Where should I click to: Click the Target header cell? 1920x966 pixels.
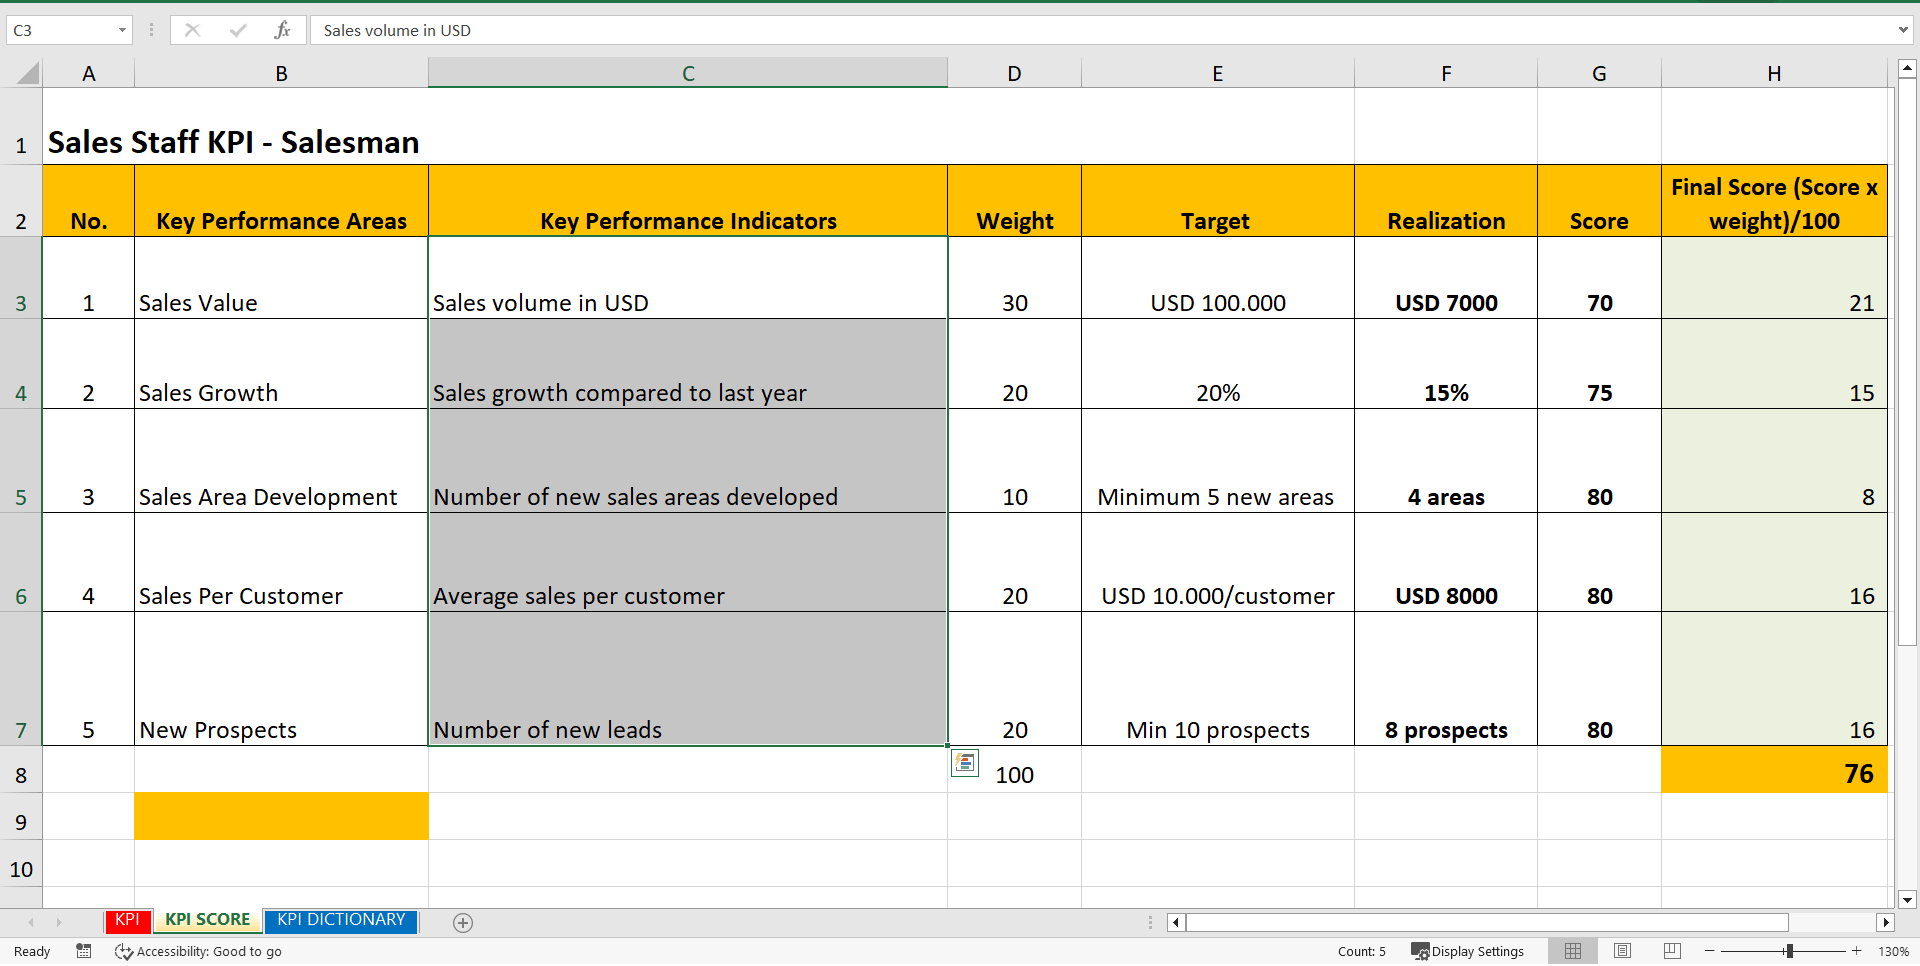click(1217, 201)
